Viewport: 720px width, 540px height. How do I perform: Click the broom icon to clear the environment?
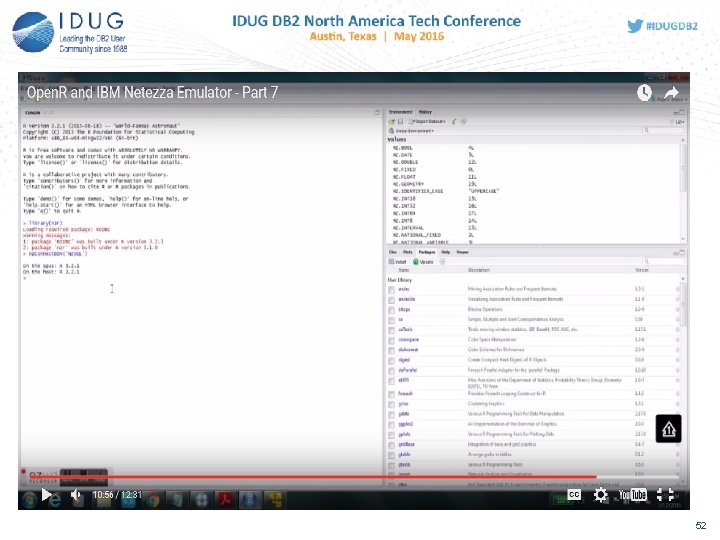(454, 121)
